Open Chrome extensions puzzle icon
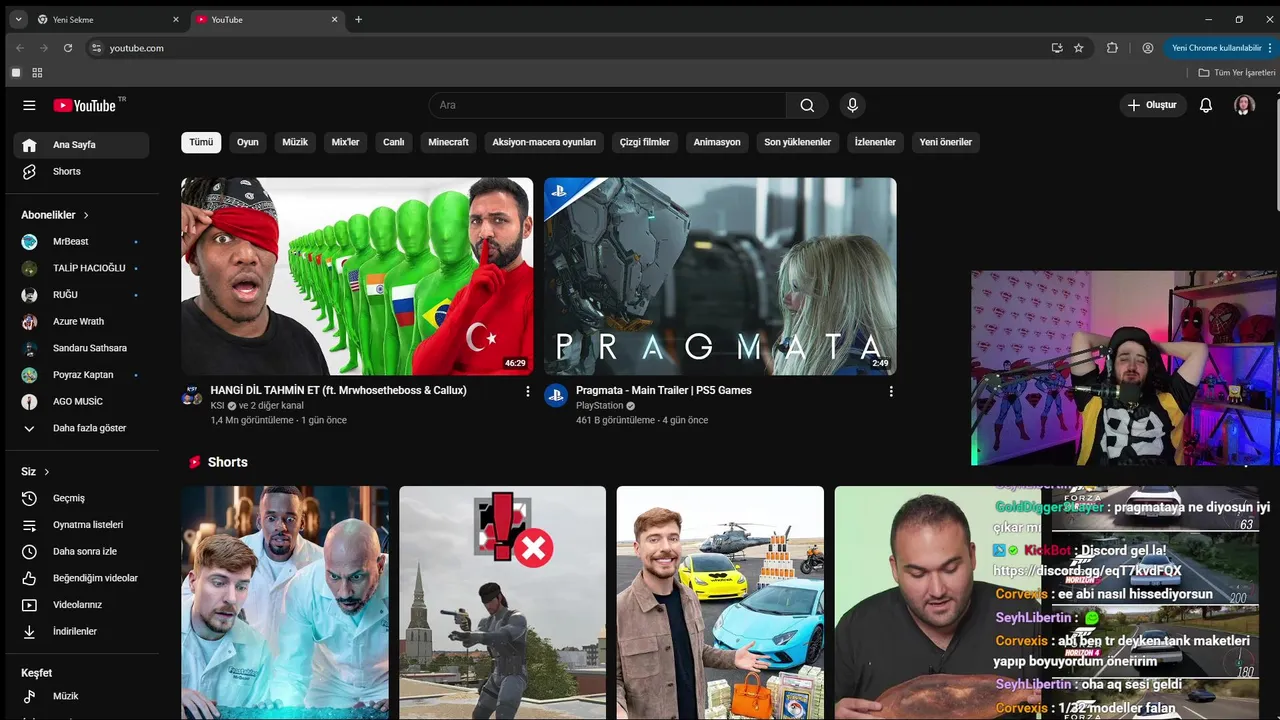The image size is (1280, 720). tap(1112, 47)
